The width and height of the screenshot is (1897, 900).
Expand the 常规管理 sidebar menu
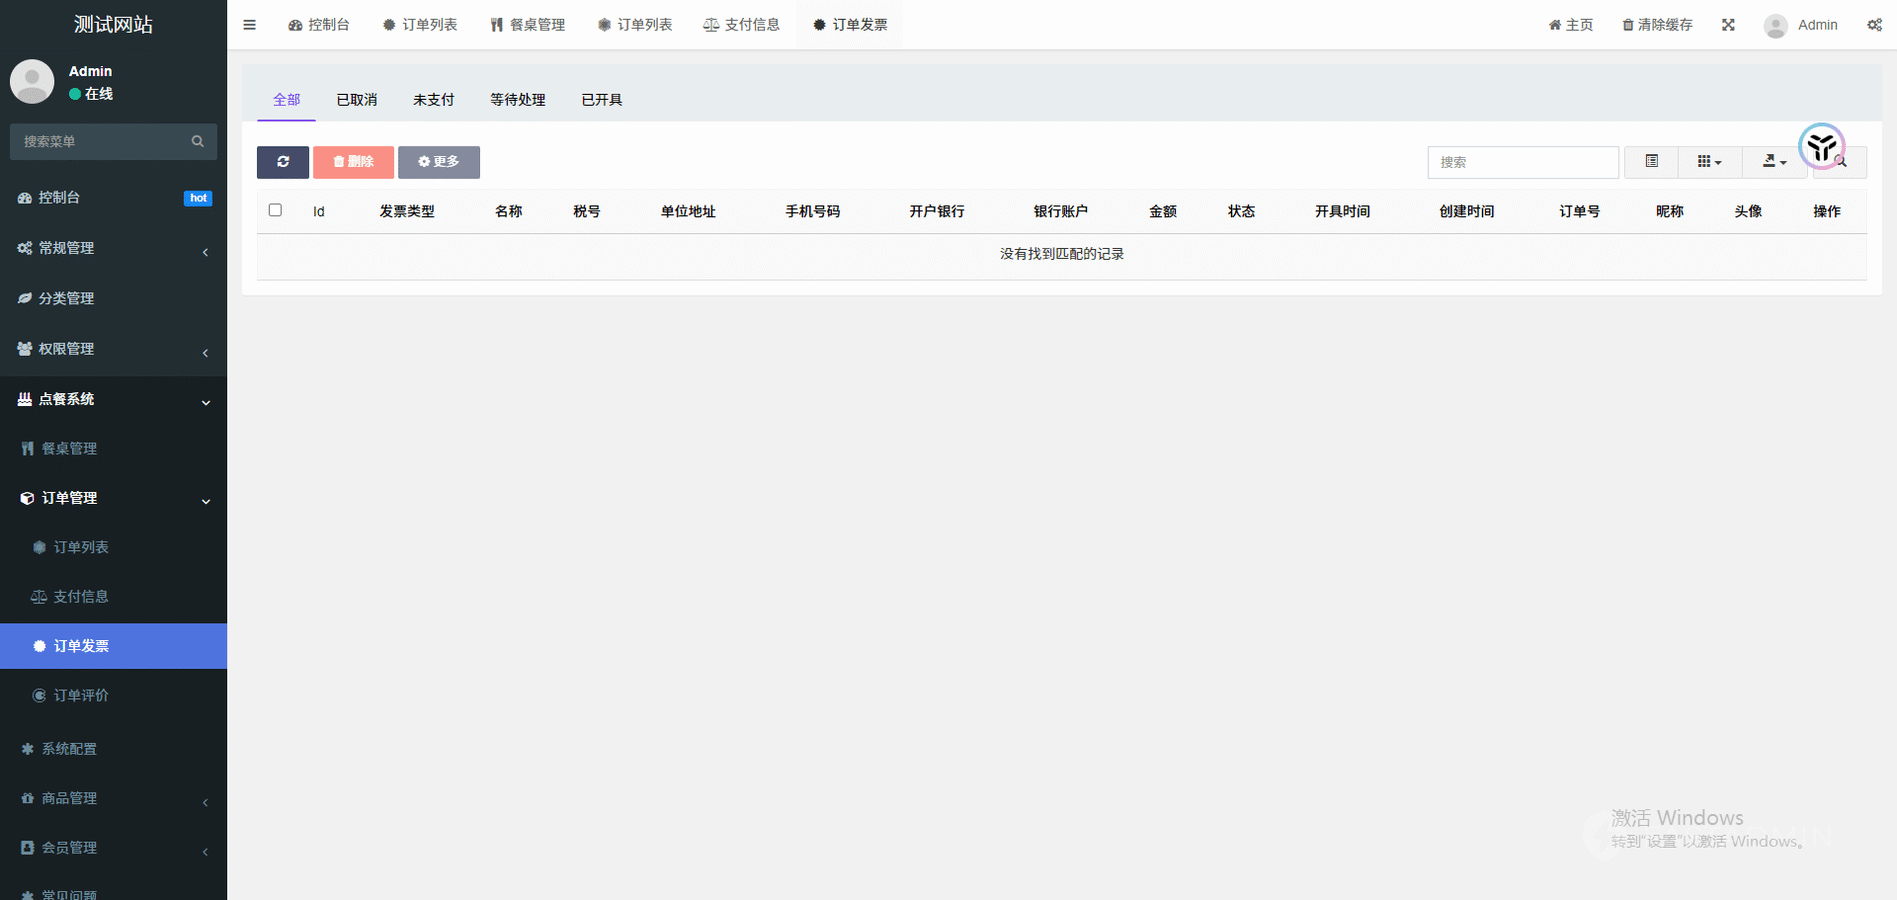113,248
